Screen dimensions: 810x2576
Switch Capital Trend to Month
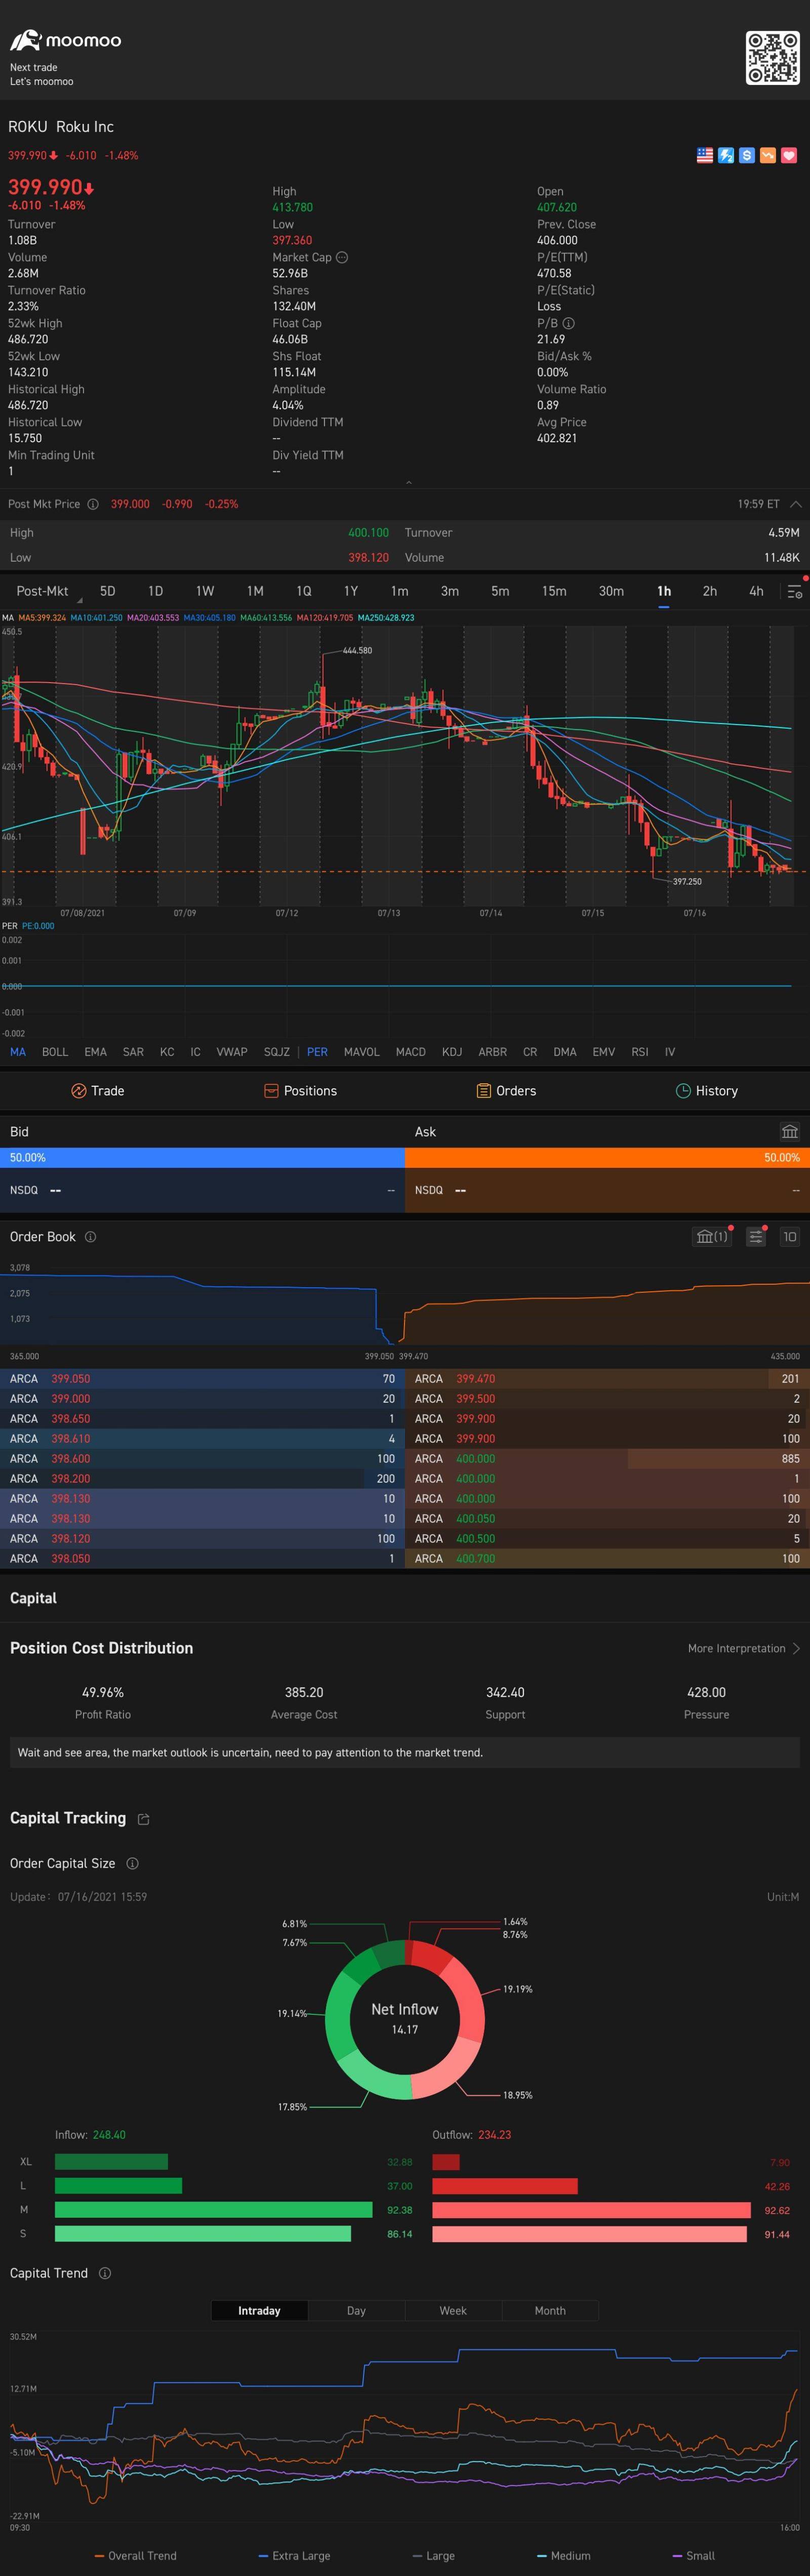[x=550, y=2311]
